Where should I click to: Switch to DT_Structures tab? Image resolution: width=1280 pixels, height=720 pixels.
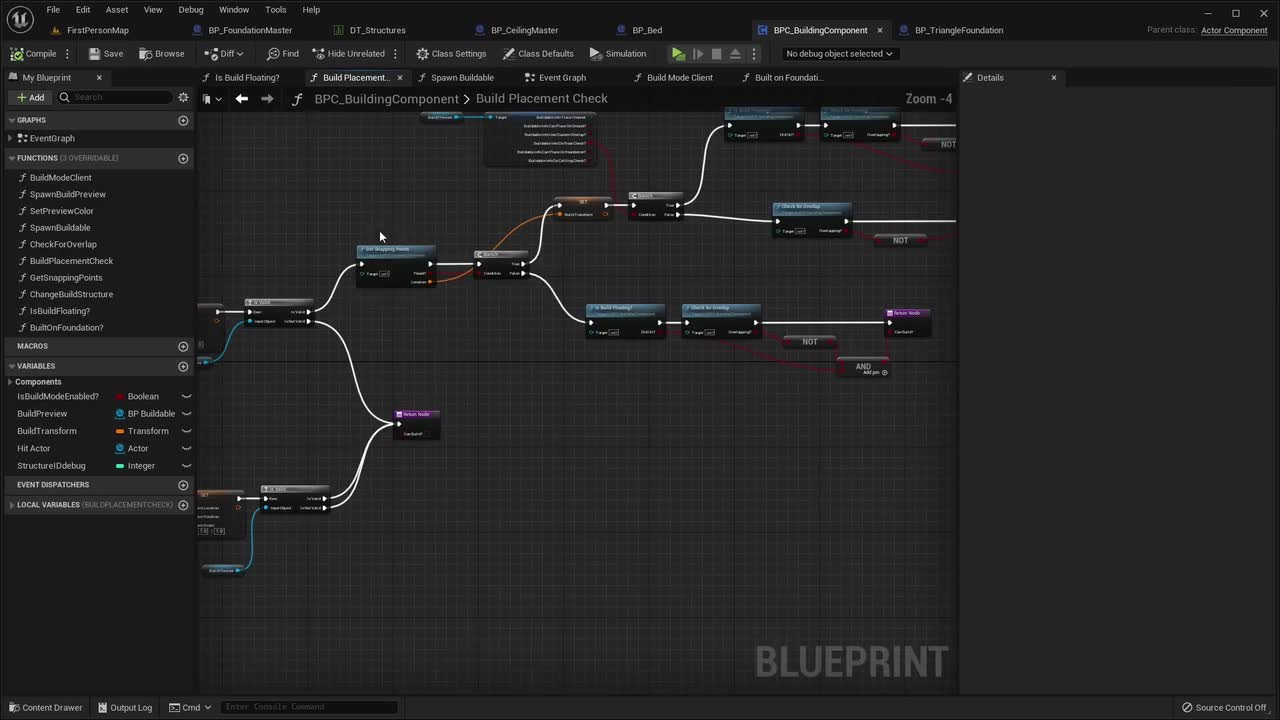(x=377, y=30)
